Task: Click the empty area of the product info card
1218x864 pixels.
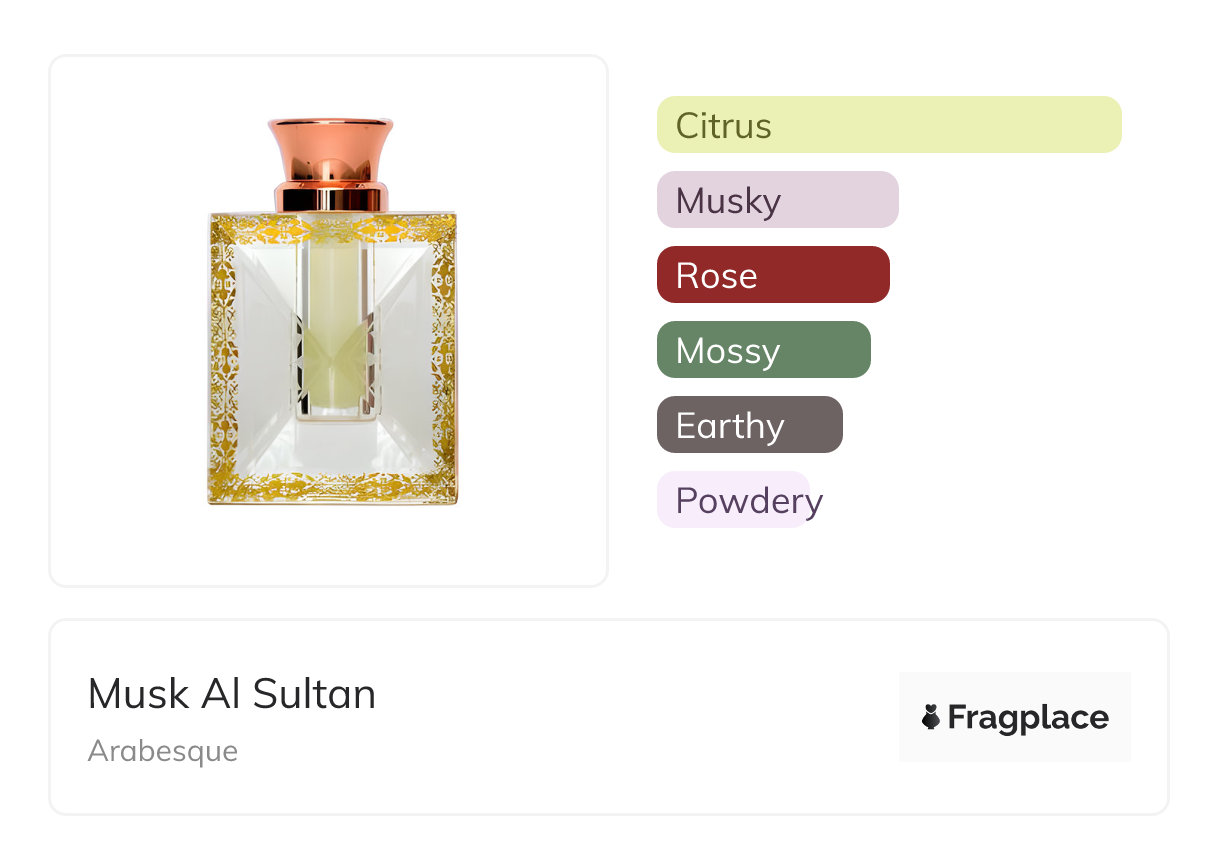Action: click(620, 720)
